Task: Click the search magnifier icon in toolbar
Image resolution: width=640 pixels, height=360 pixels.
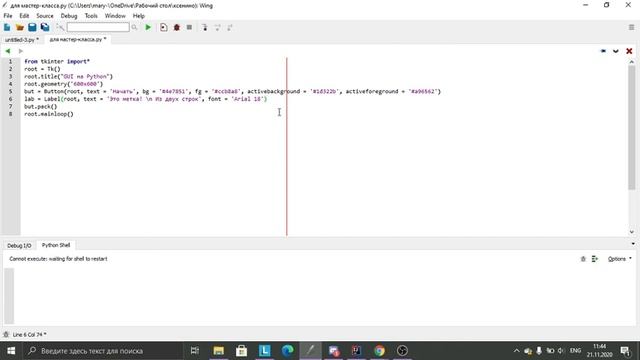Action: pos(134,27)
